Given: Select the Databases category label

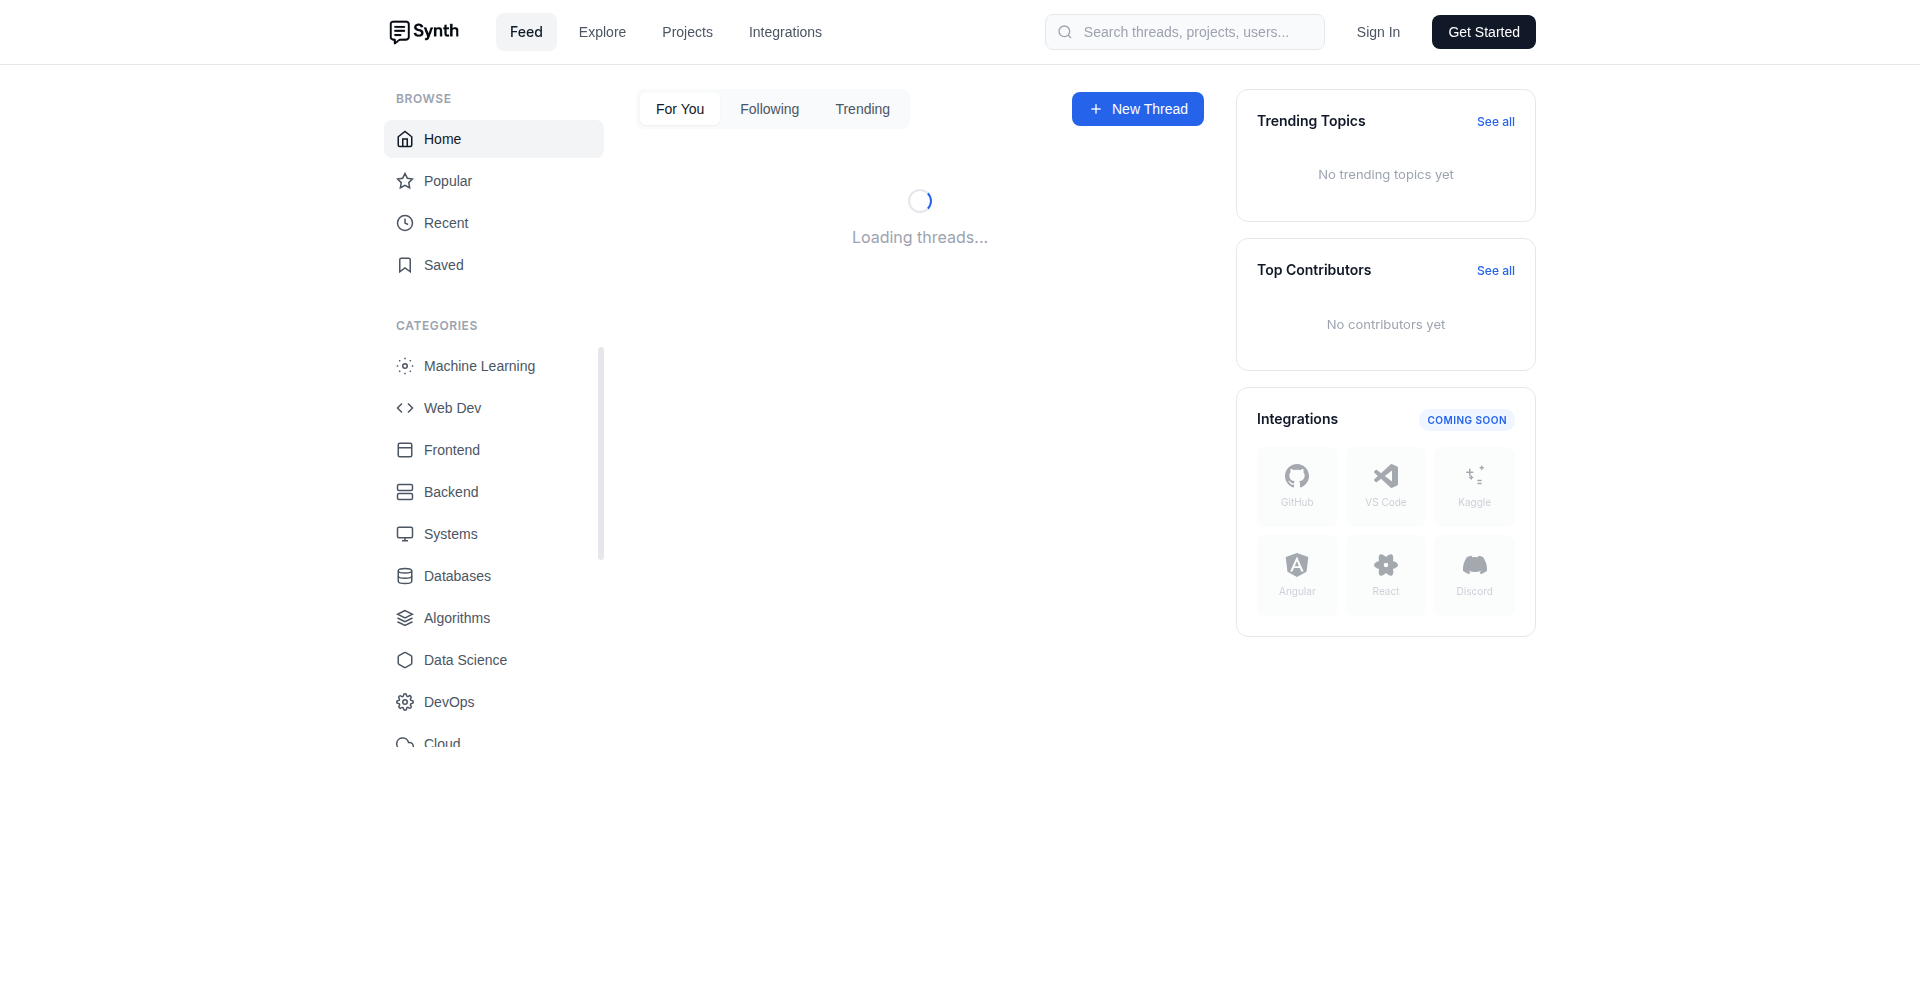Looking at the screenshot, I should 457,576.
